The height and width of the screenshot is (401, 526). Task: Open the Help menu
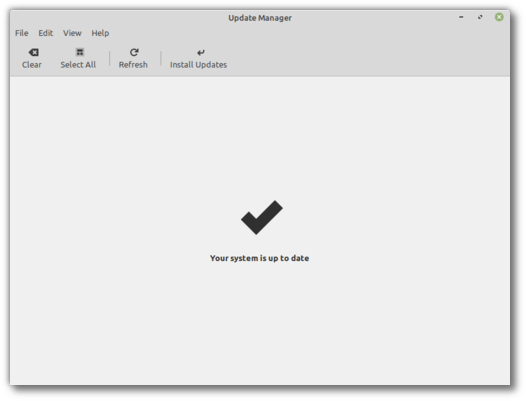click(x=100, y=33)
